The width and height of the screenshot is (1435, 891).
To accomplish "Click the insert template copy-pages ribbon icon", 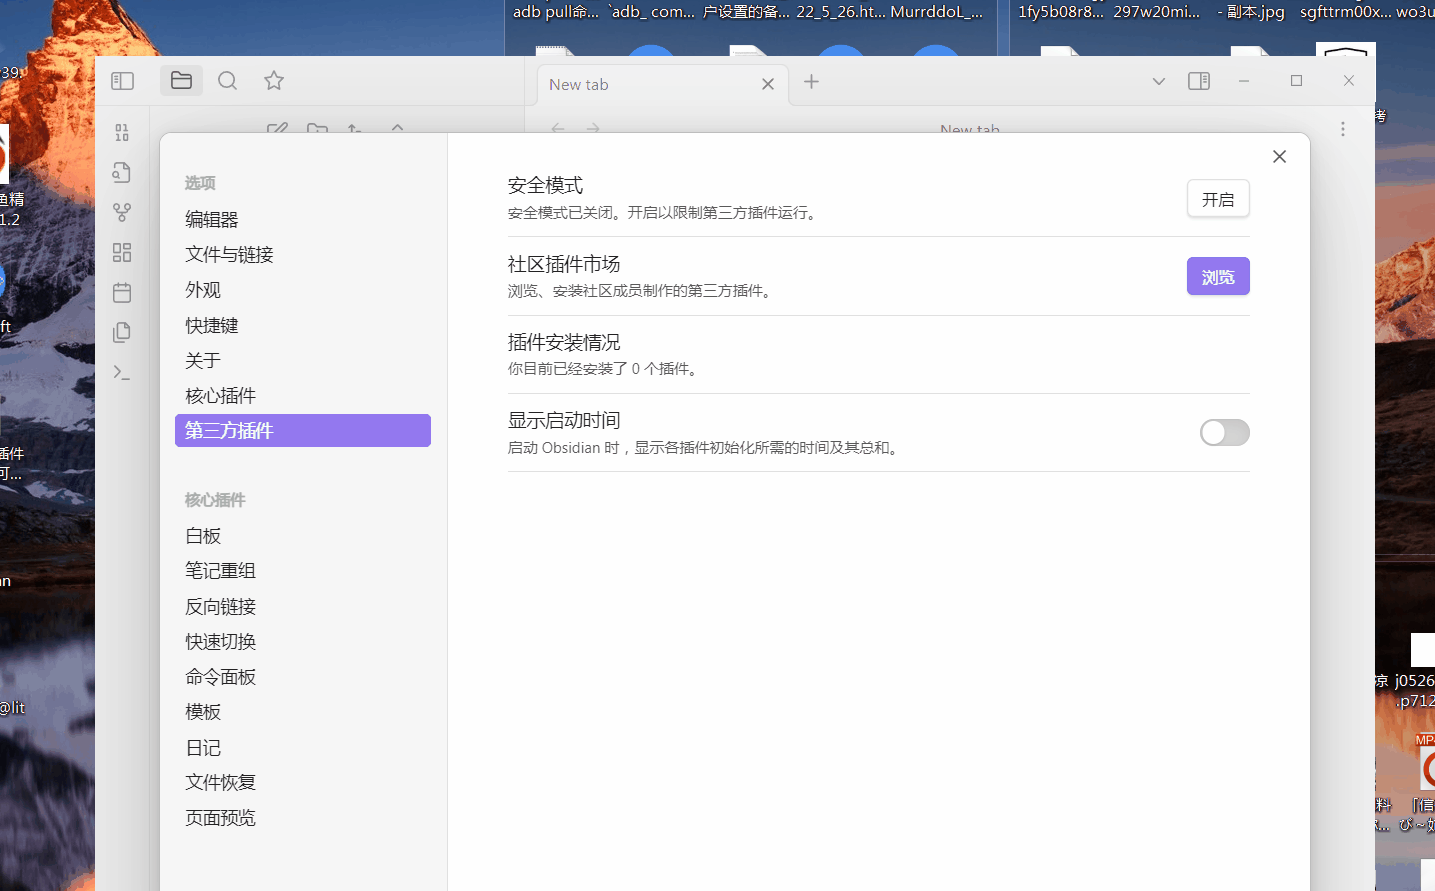I will (122, 332).
